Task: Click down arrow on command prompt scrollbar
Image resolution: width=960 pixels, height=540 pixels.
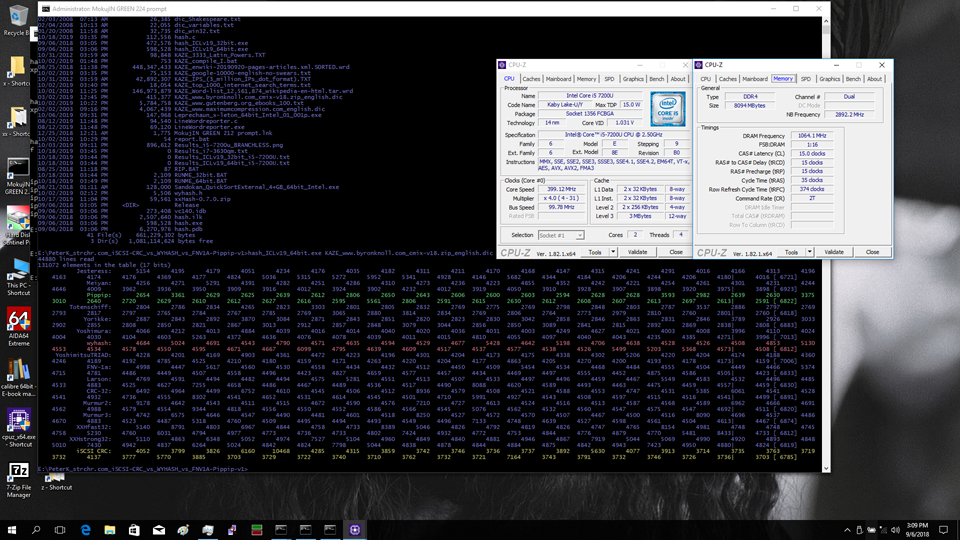Action: 825,468
